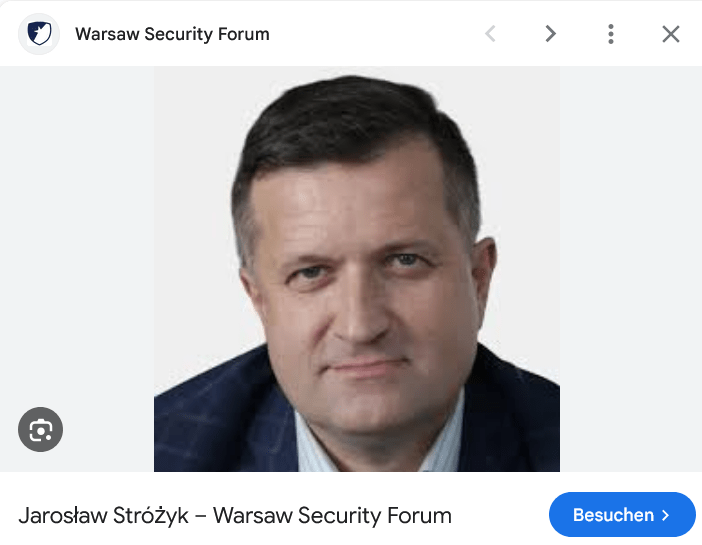This screenshot has height=545, width=702.
Task: Search this image with the Lens camera icon
Action: 40,429
